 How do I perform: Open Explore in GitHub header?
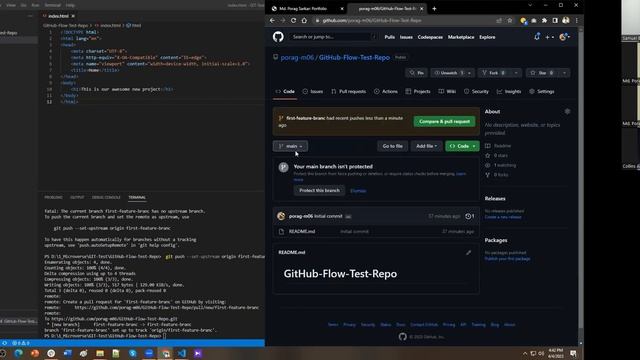487,37
